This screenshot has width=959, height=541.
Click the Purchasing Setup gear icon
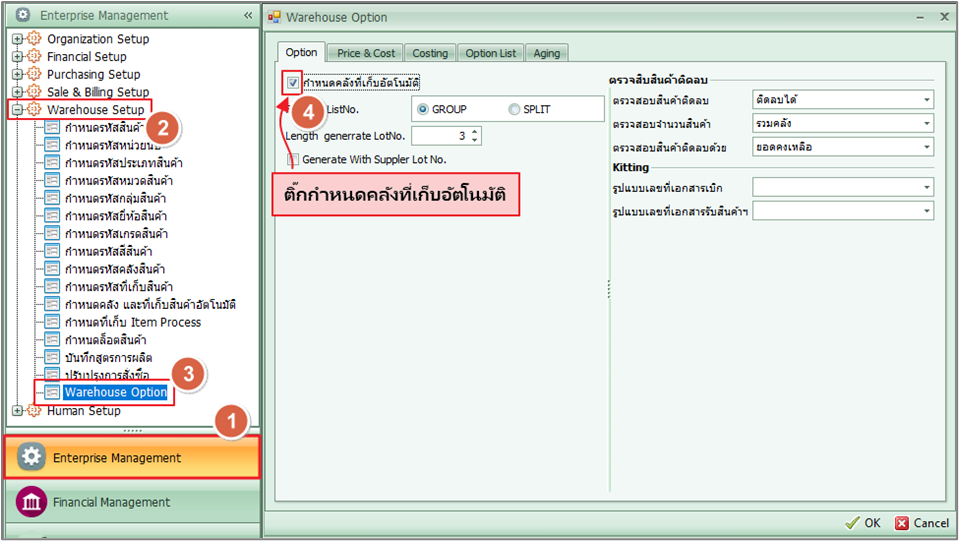coord(35,74)
